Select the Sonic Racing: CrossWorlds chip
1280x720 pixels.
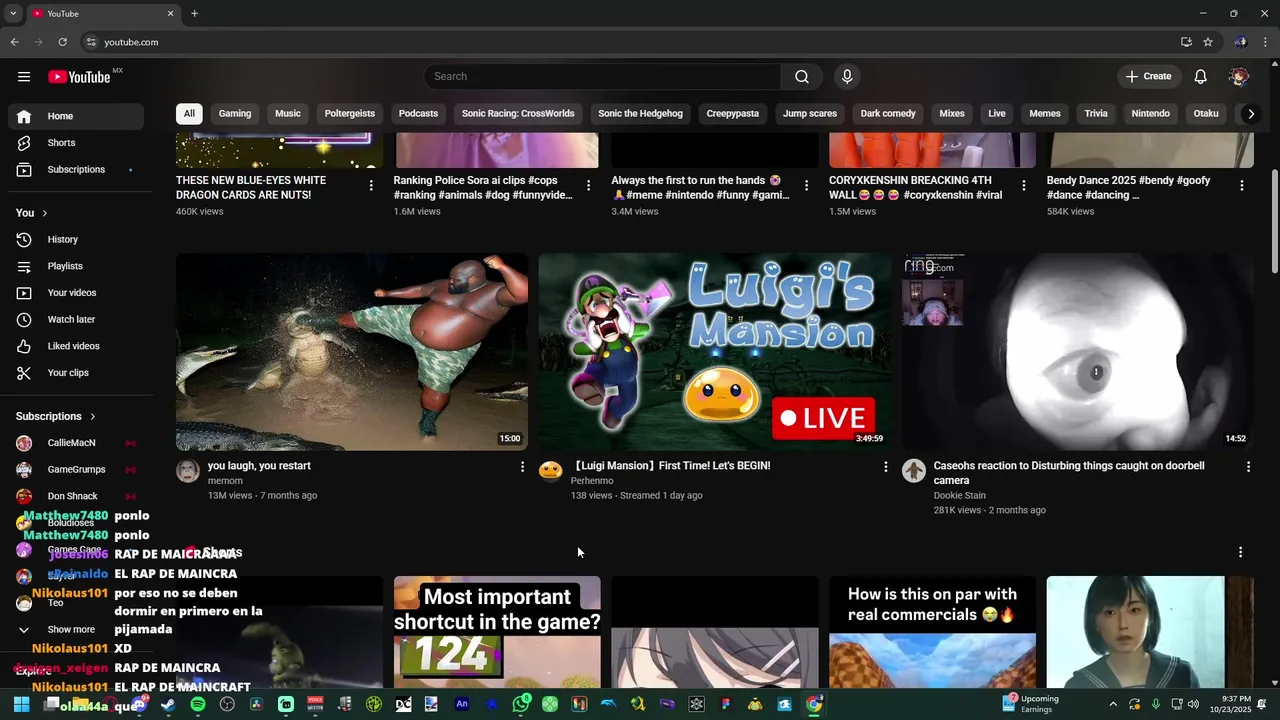518,114
